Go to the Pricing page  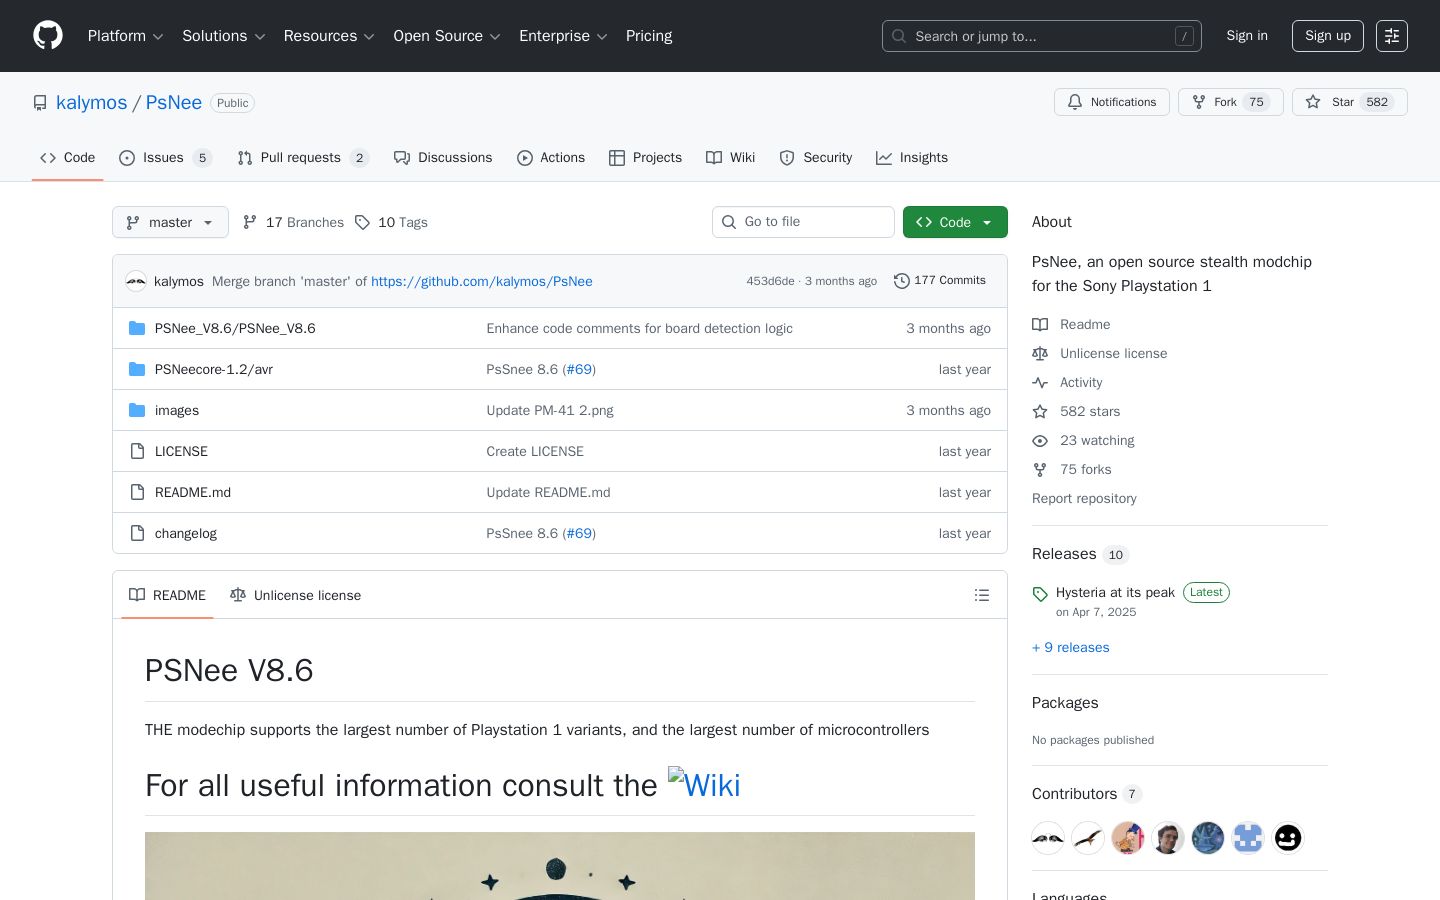click(x=649, y=36)
